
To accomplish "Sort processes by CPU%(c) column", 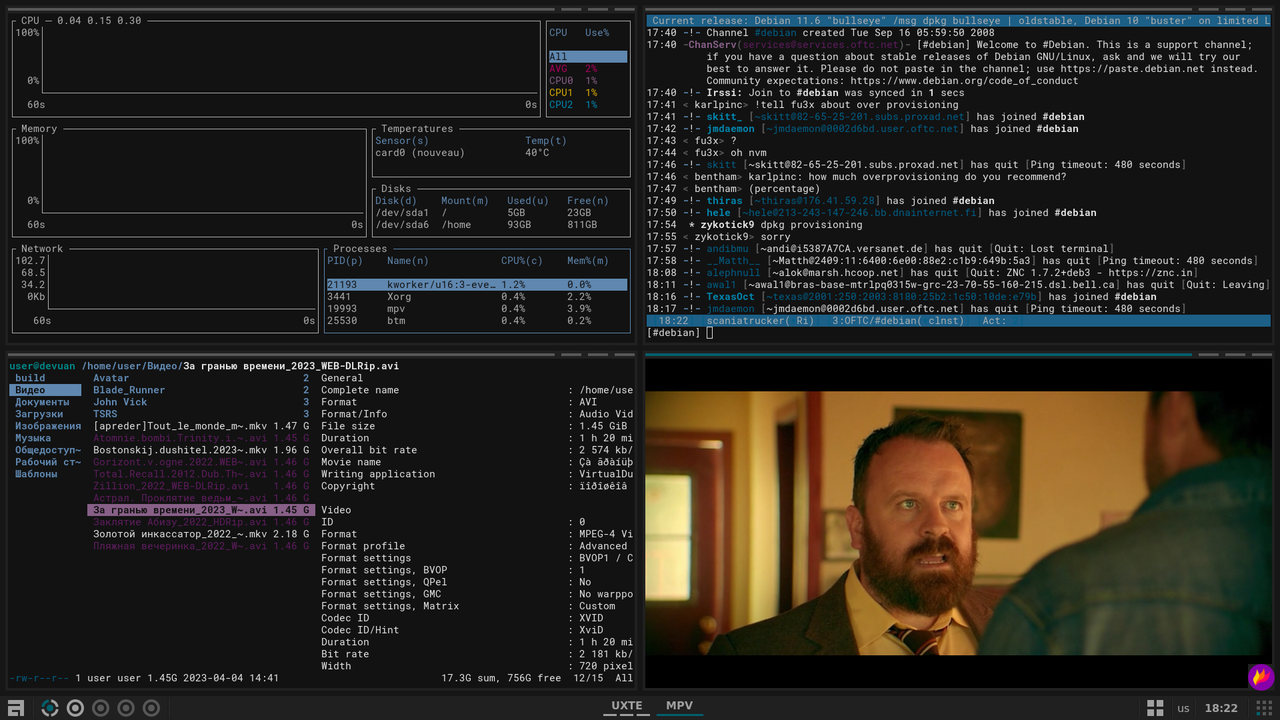I will 521,261.
